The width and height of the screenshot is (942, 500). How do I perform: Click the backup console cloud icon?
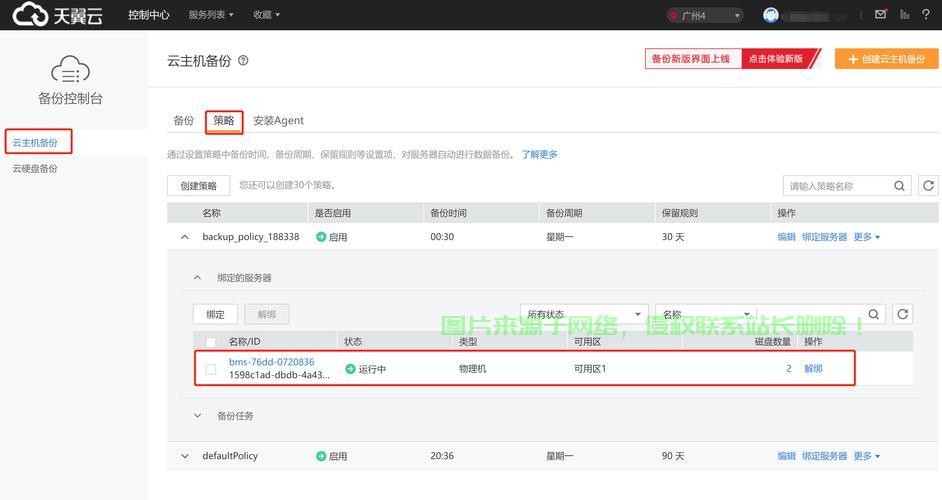70,69
